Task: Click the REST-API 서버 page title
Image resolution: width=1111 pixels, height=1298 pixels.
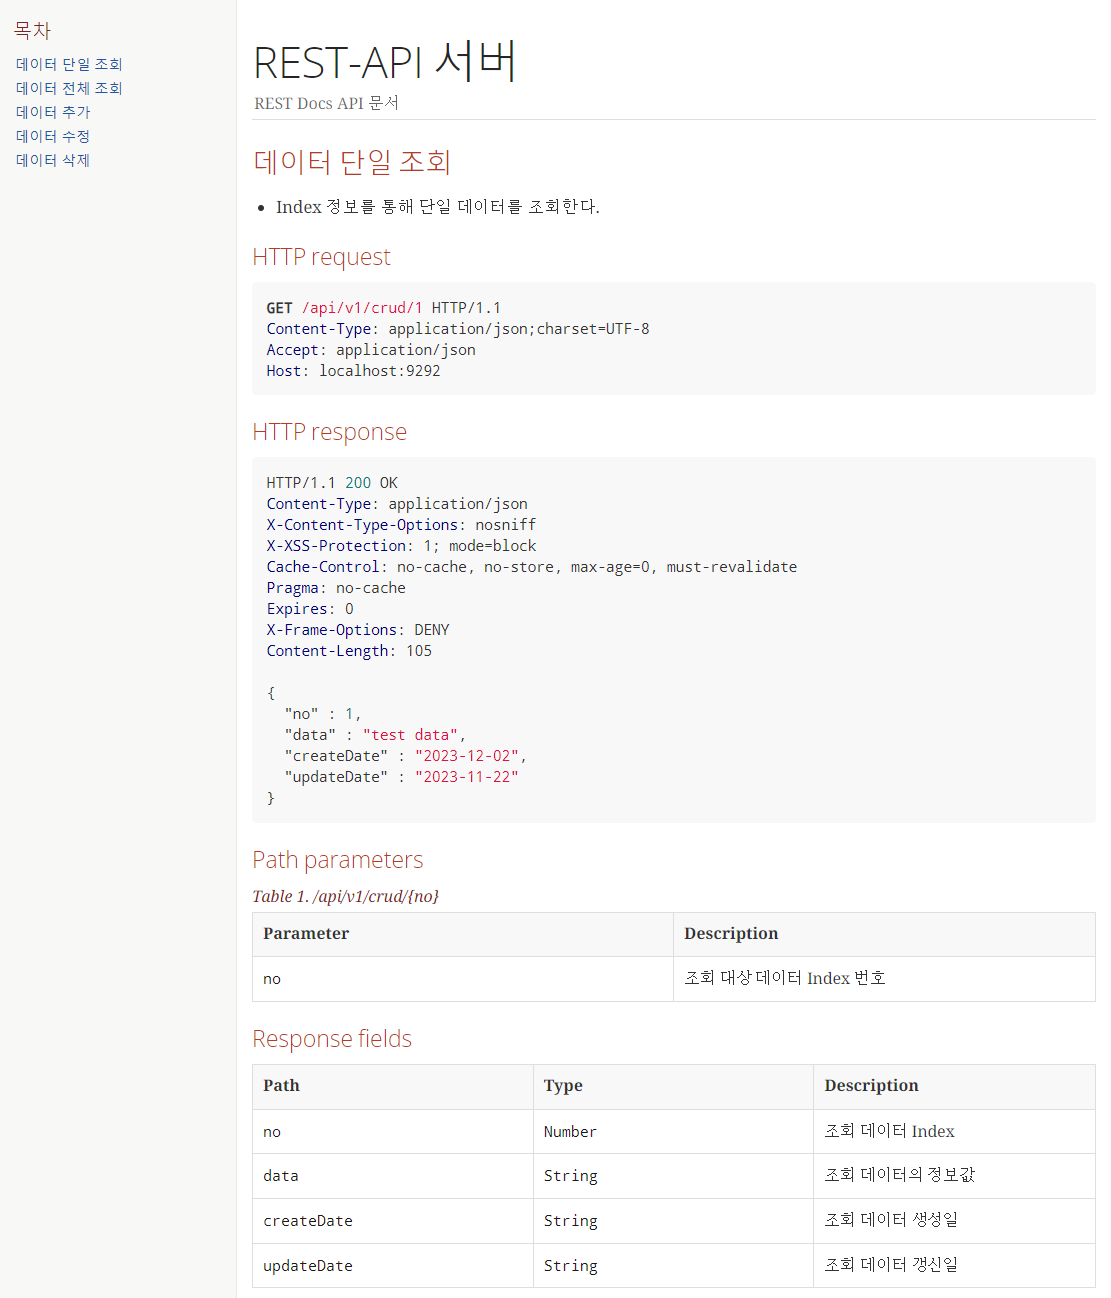Action: 385,61
